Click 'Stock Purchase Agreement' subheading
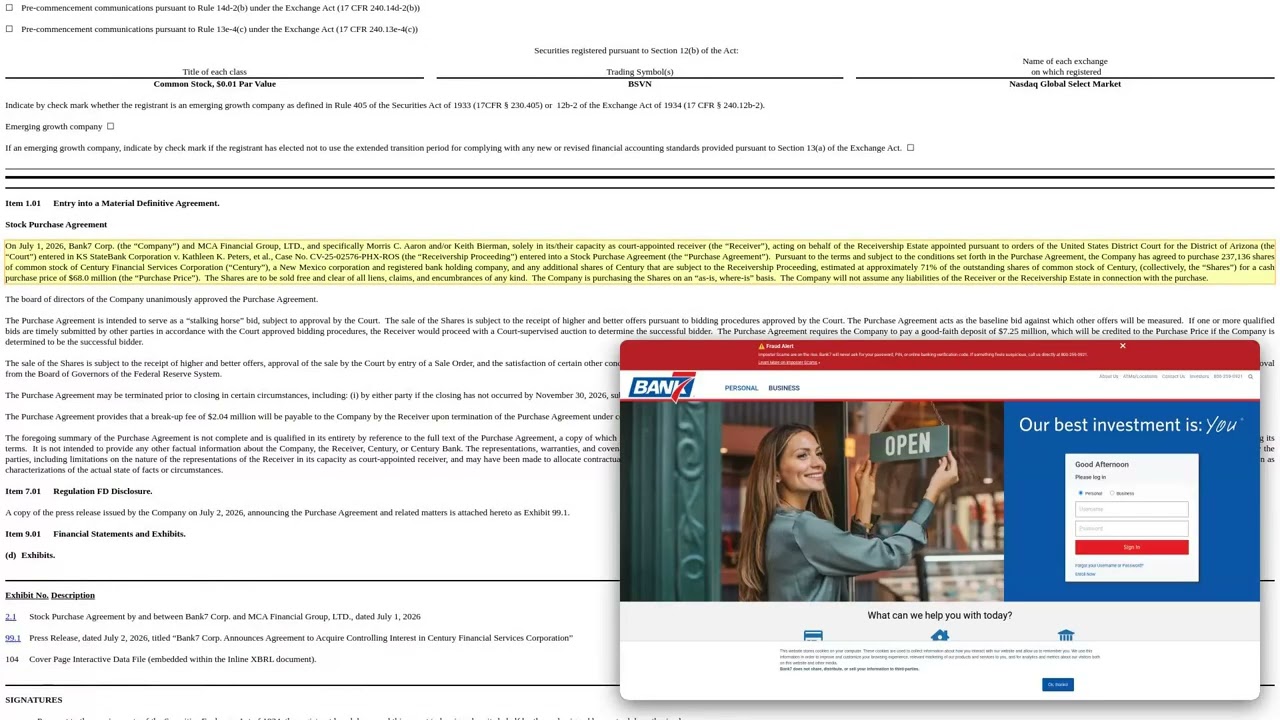1280x720 pixels. 56,225
